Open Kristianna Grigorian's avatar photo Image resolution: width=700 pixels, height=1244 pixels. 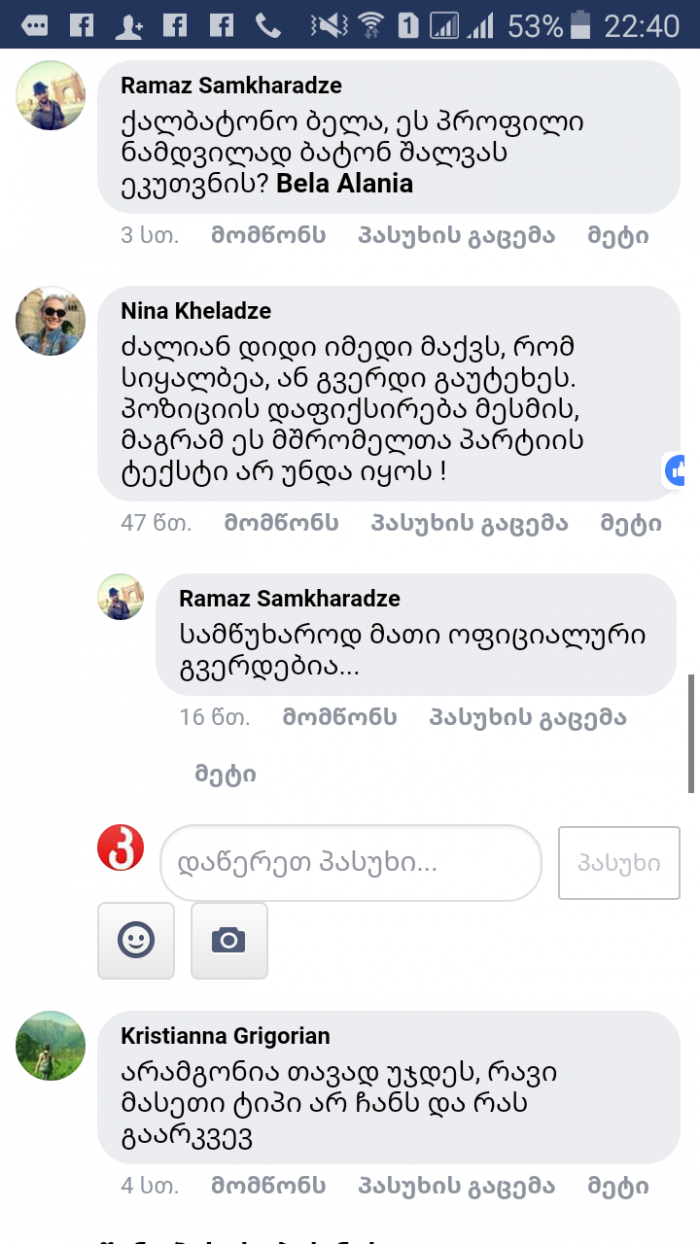[x=50, y=1045]
